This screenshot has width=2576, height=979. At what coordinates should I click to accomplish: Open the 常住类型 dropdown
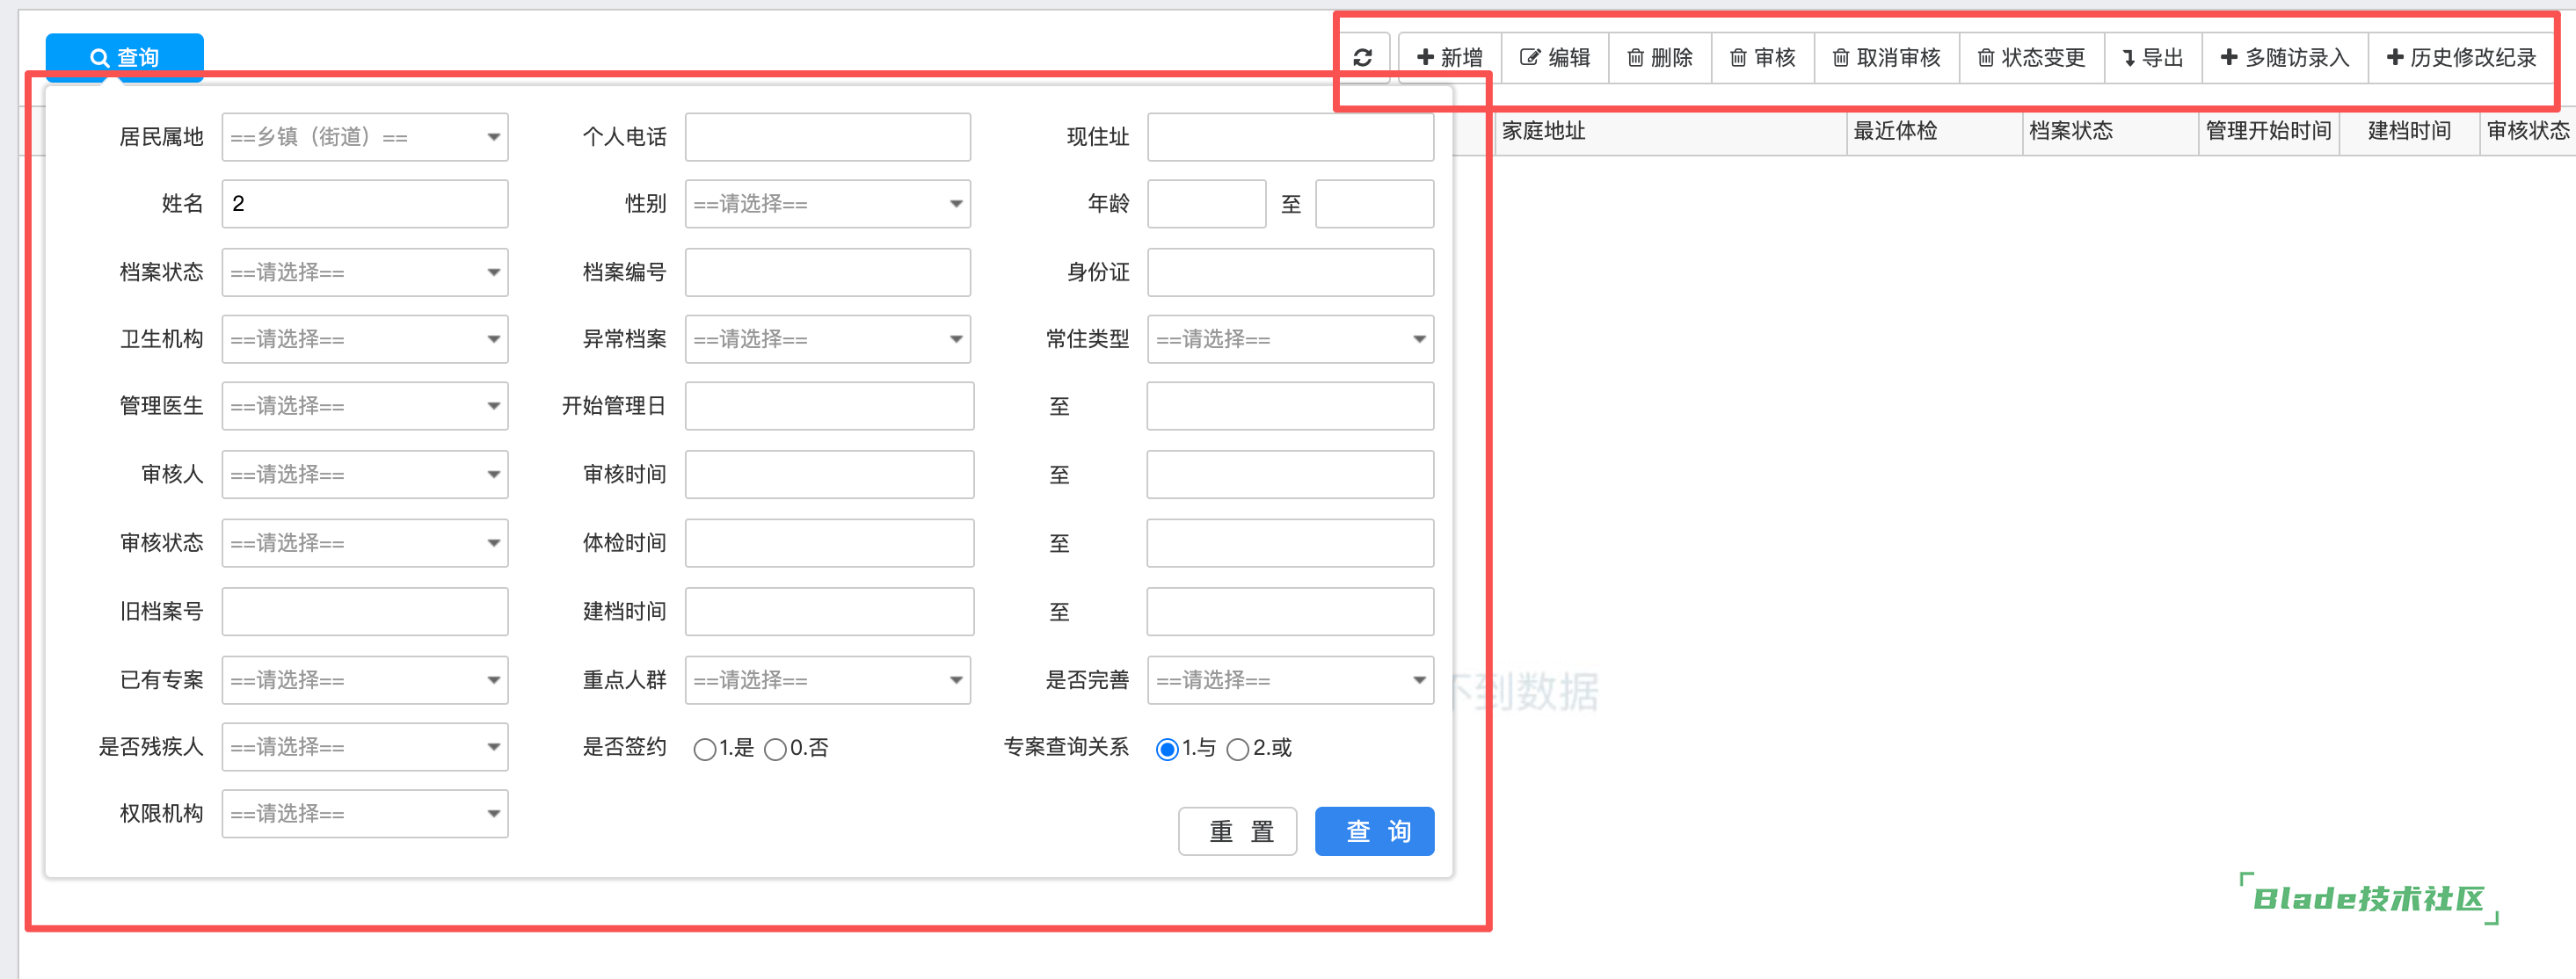pyautogui.click(x=1289, y=340)
